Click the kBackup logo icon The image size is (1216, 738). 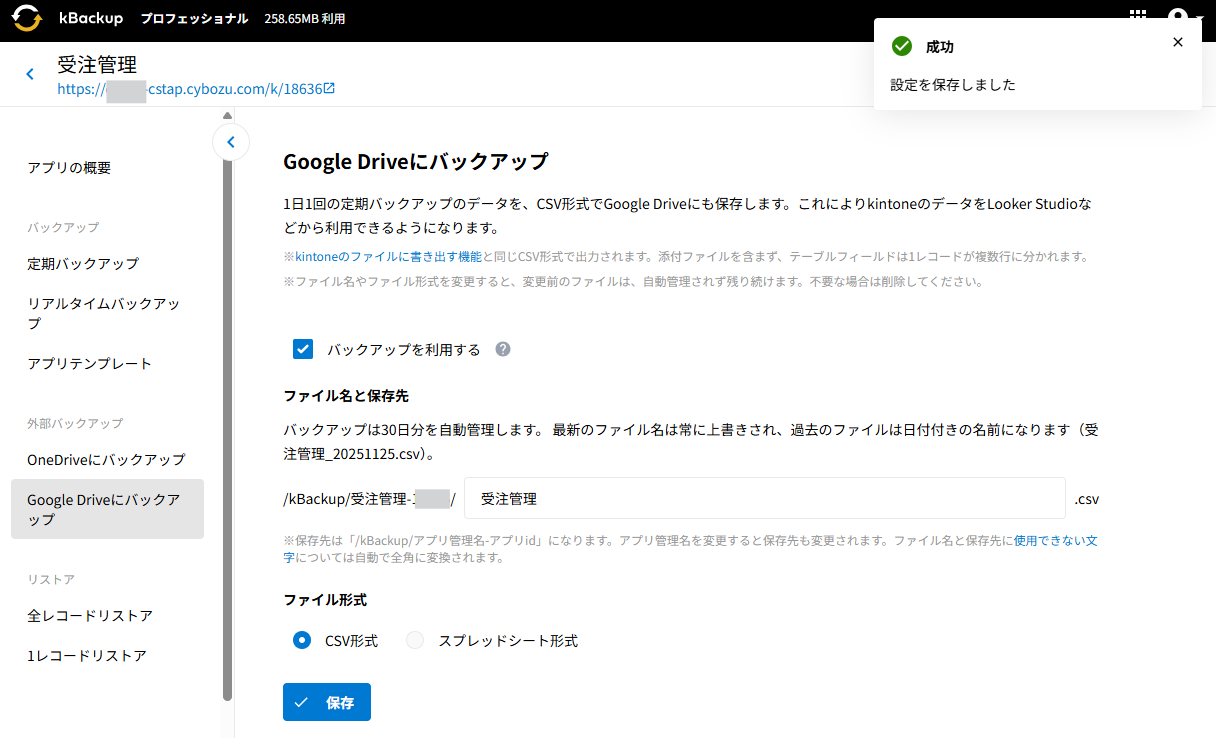(x=27, y=18)
